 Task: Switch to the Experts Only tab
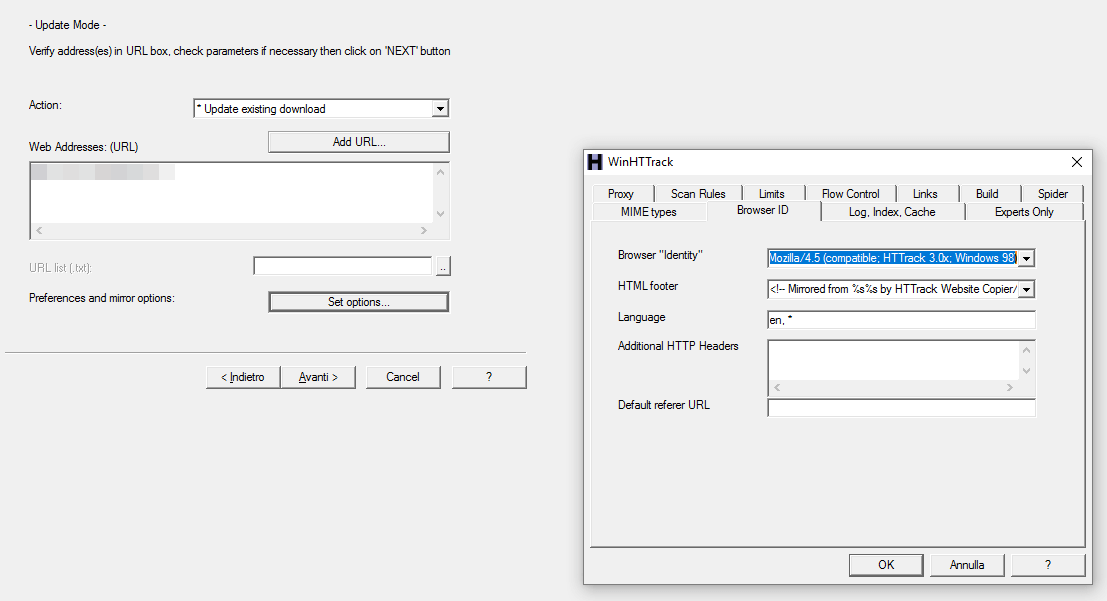1024,212
